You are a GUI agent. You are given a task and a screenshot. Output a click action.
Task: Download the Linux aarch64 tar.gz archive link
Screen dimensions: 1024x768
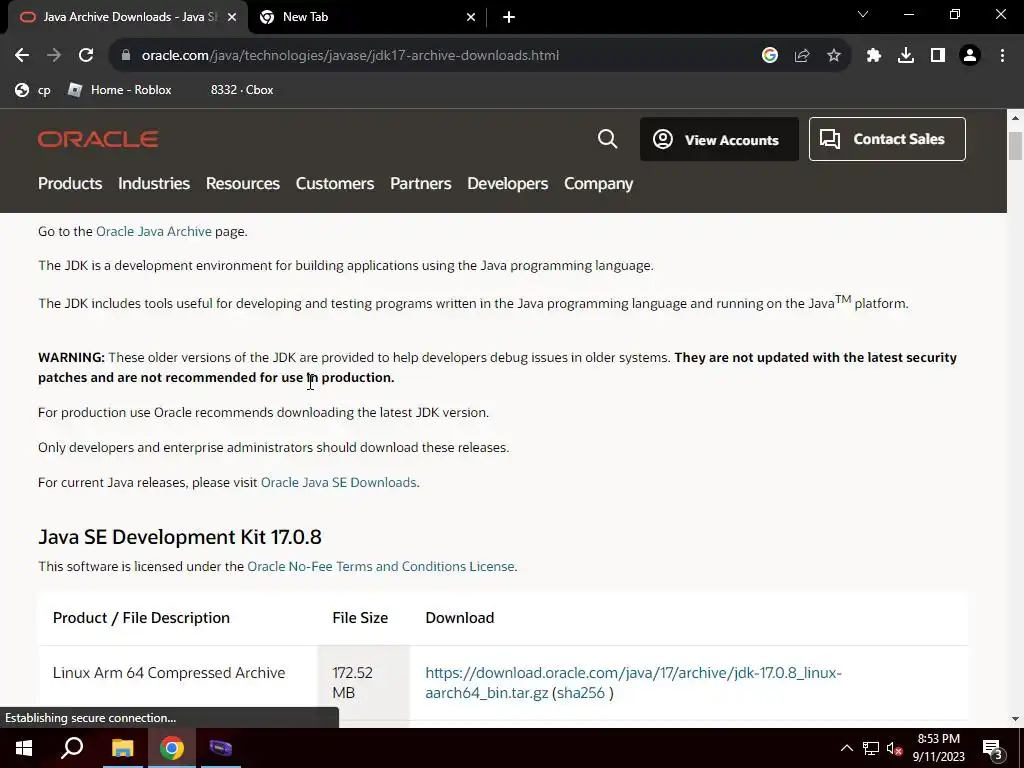click(633, 682)
